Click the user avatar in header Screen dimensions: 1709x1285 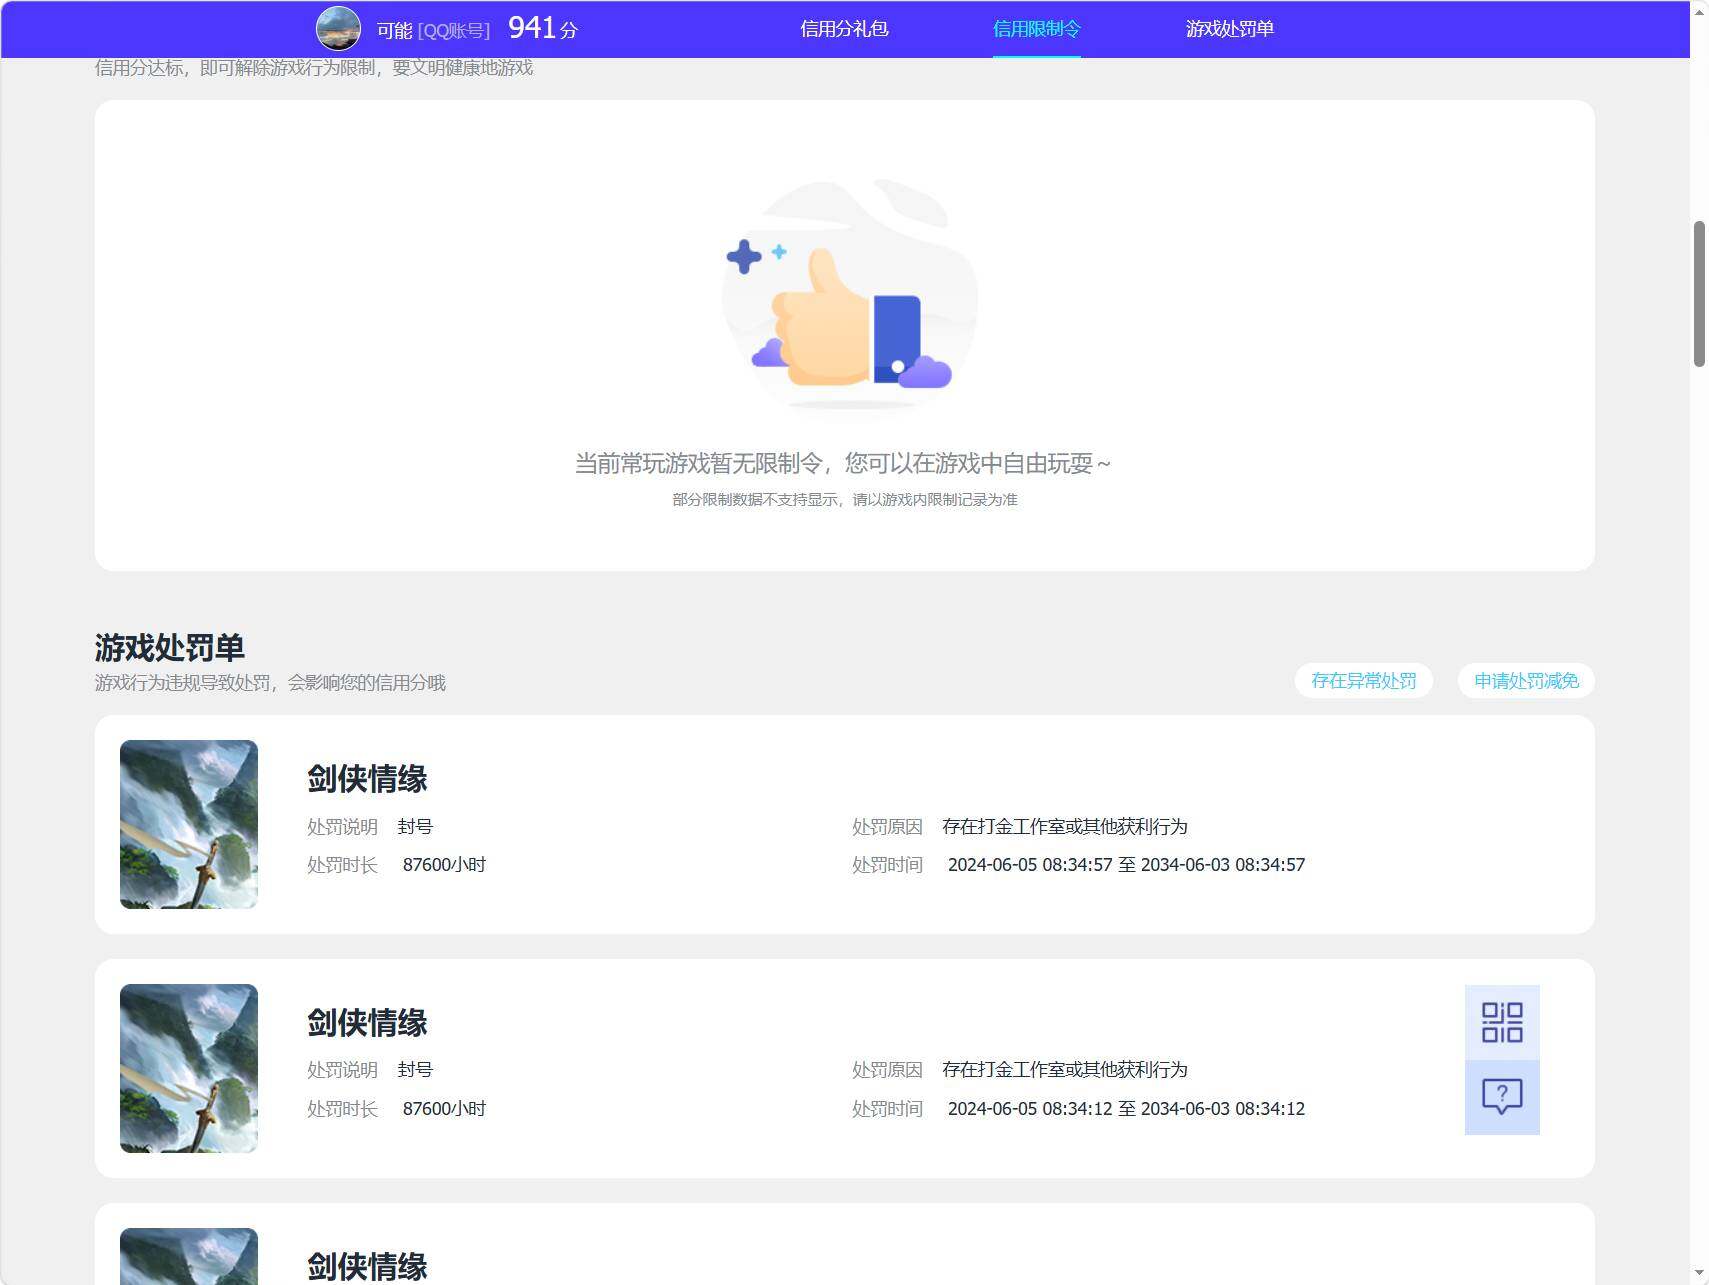pyautogui.click(x=338, y=28)
